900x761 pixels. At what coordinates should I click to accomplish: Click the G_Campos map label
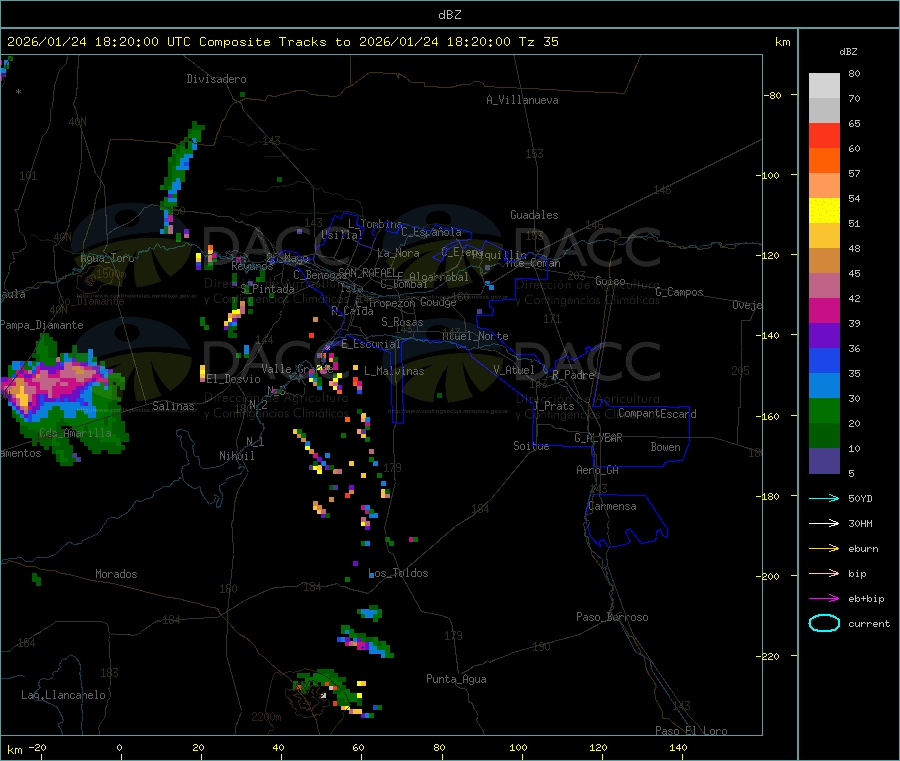point(680,292)
